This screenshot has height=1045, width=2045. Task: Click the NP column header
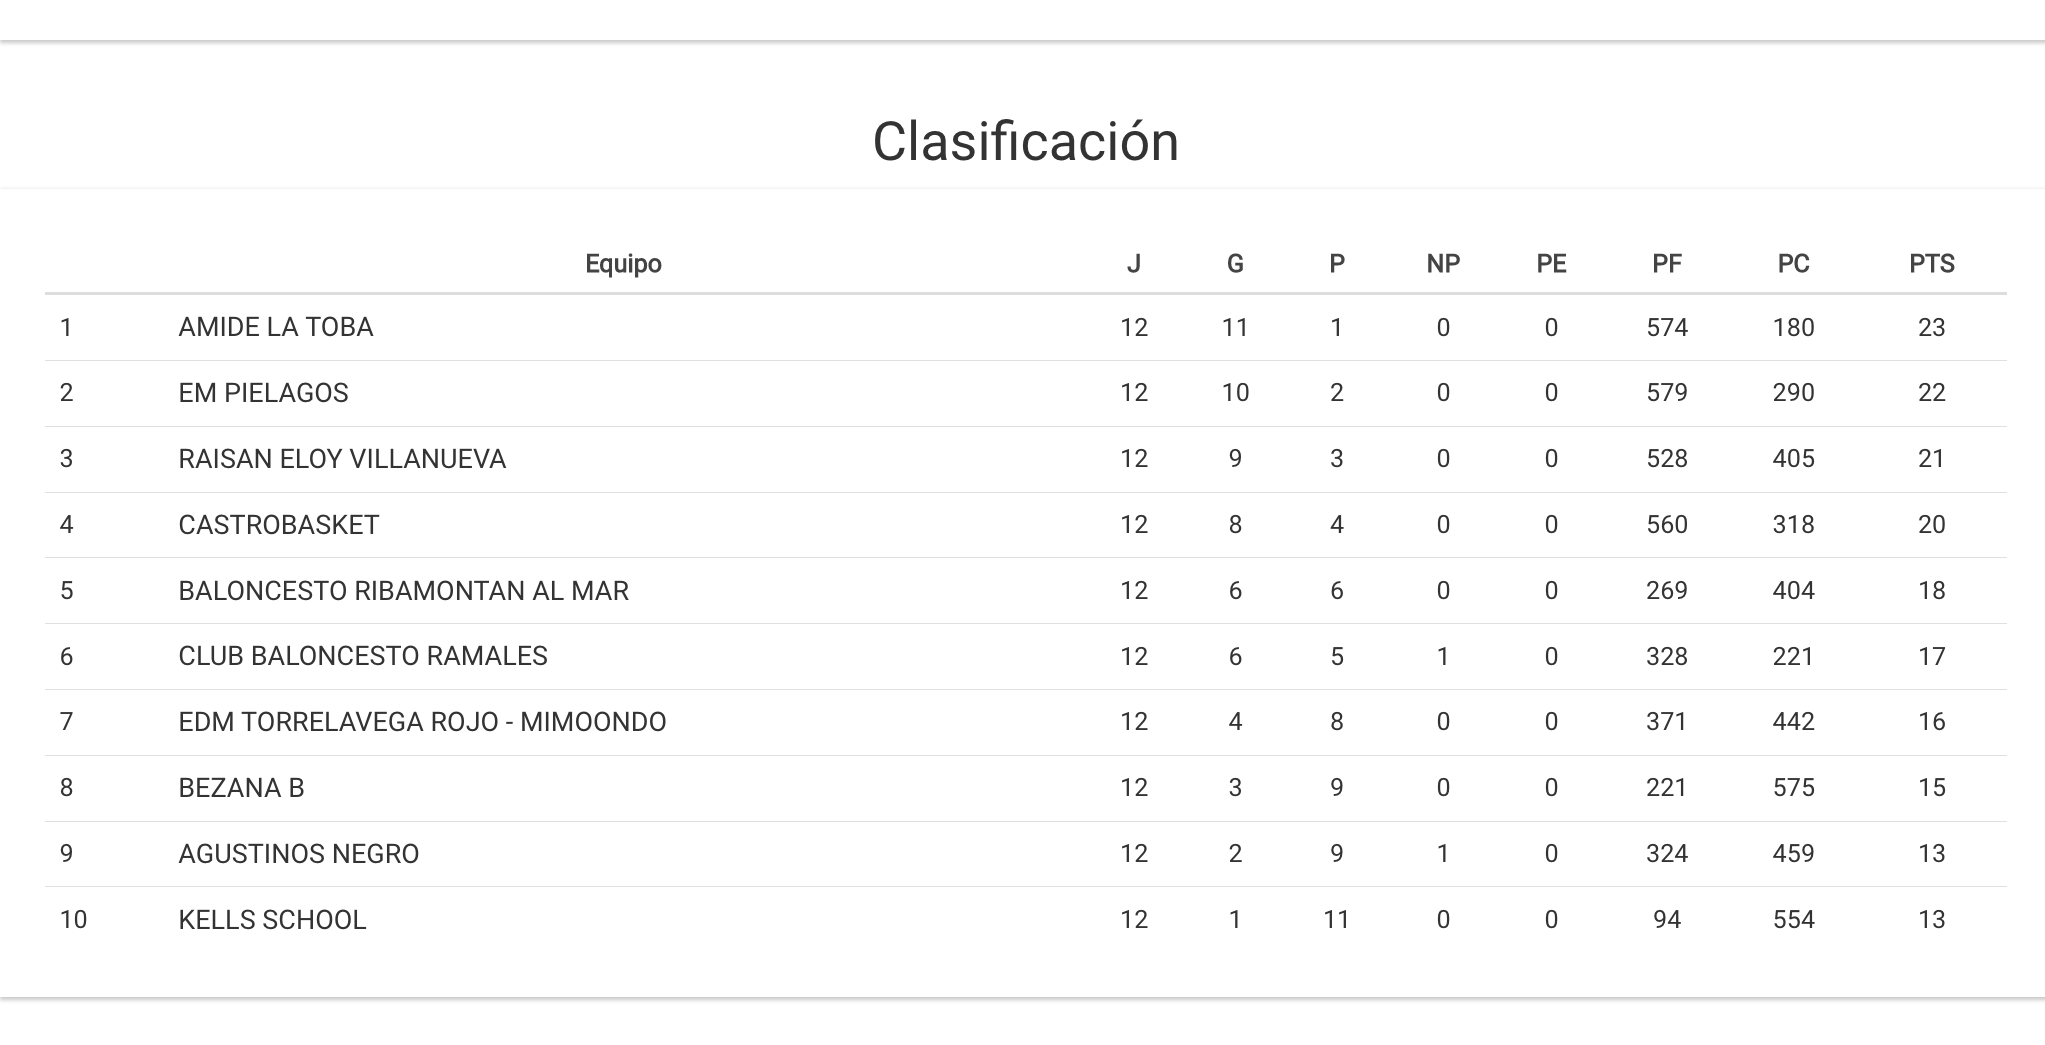coord(1442,264)
